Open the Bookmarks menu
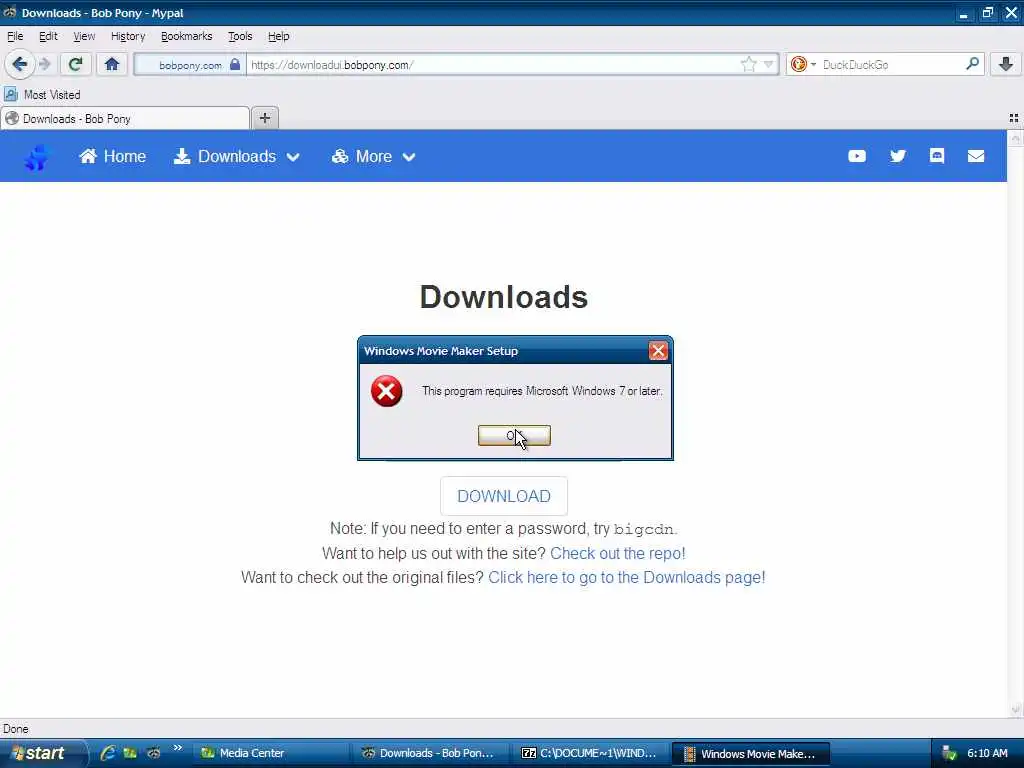 click(x=186, y=37)
